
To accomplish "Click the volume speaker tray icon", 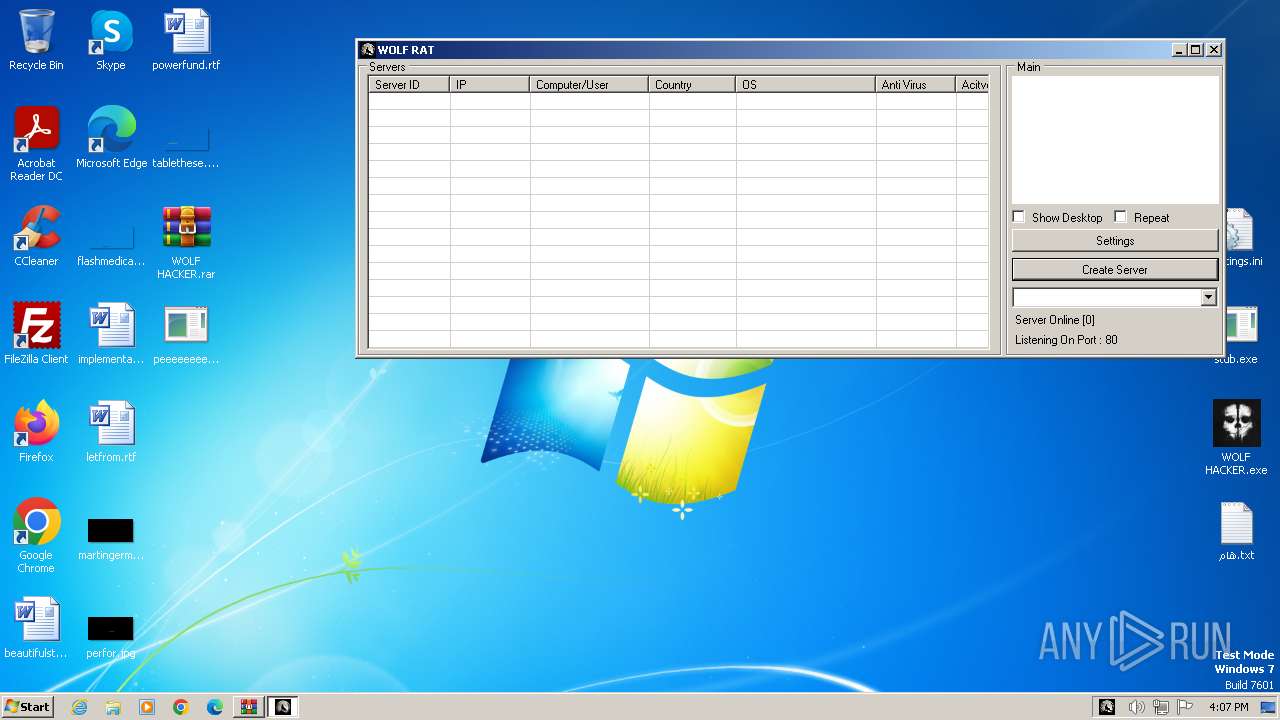I will [1136, 707].
